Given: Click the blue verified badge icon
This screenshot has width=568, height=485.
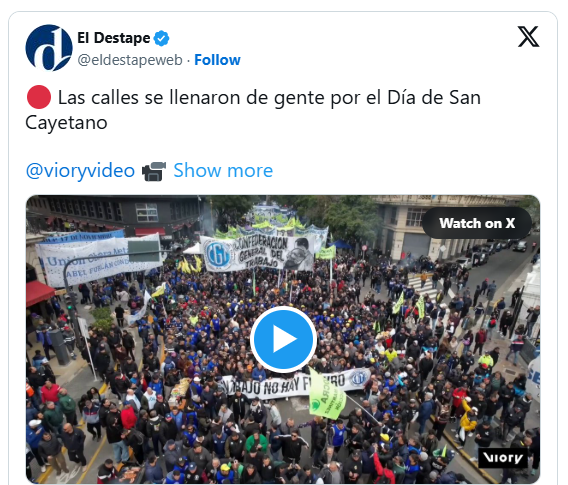Looking at the screenshot, I should tap(161, 38).
